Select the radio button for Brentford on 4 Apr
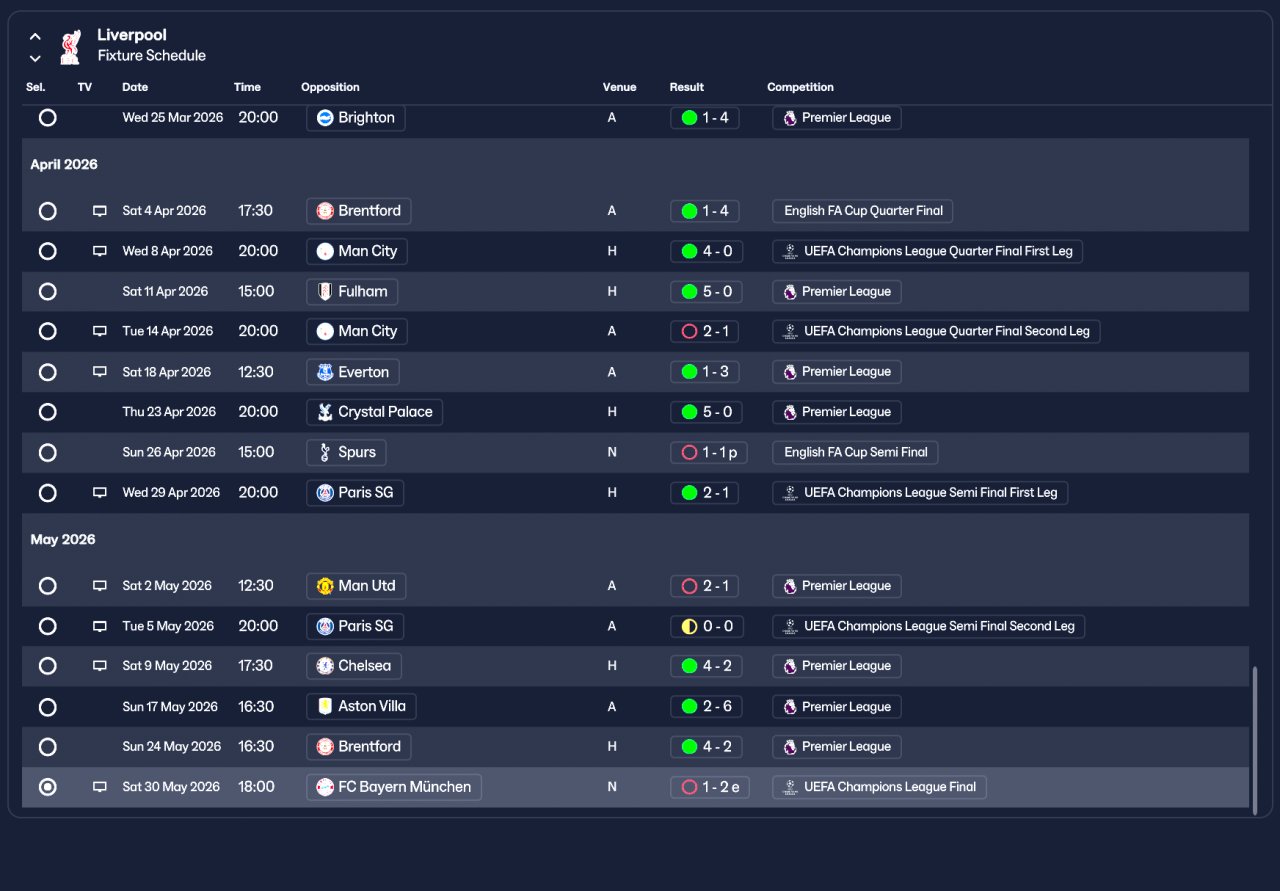Screen dimensions: 1280x891 47,211
